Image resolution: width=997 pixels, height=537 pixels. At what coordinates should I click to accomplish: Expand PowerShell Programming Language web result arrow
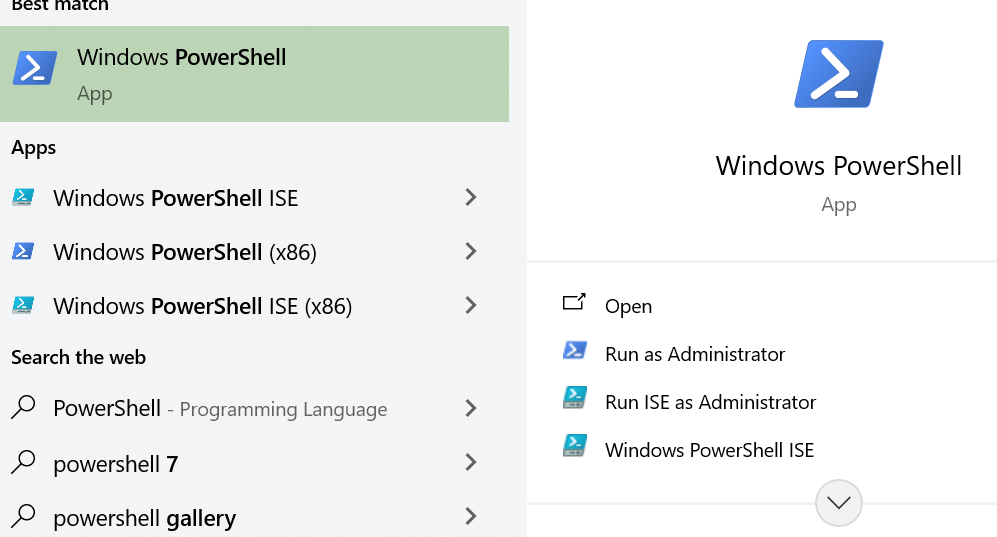pyautogui.click(x=470, y=408)
